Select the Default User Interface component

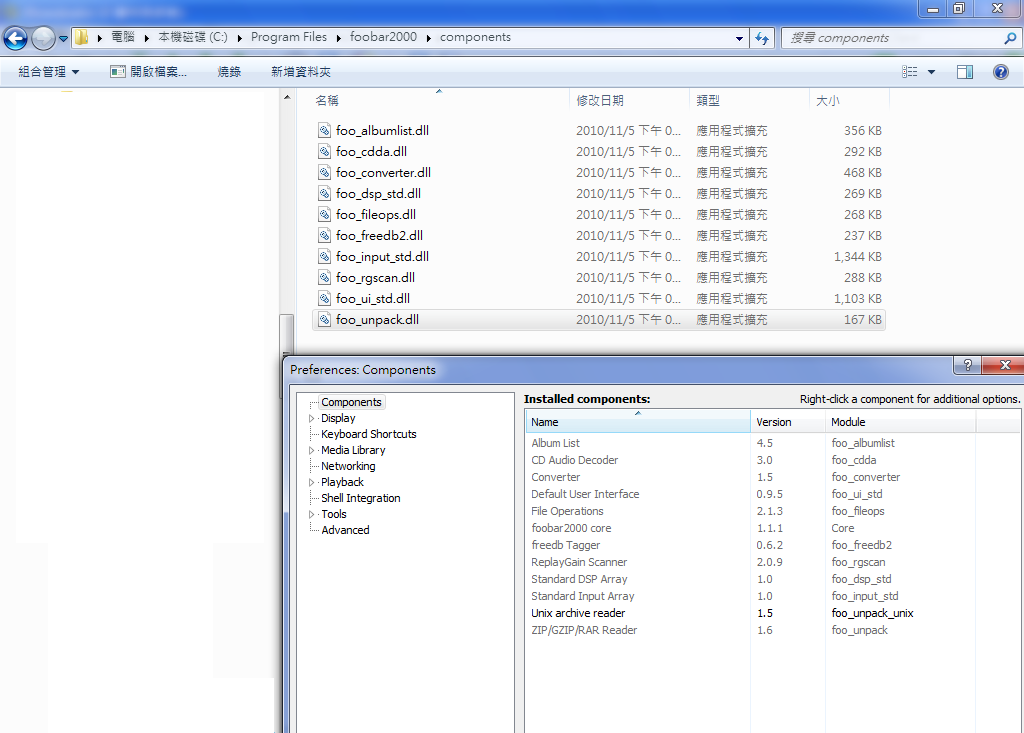[751, 495]
